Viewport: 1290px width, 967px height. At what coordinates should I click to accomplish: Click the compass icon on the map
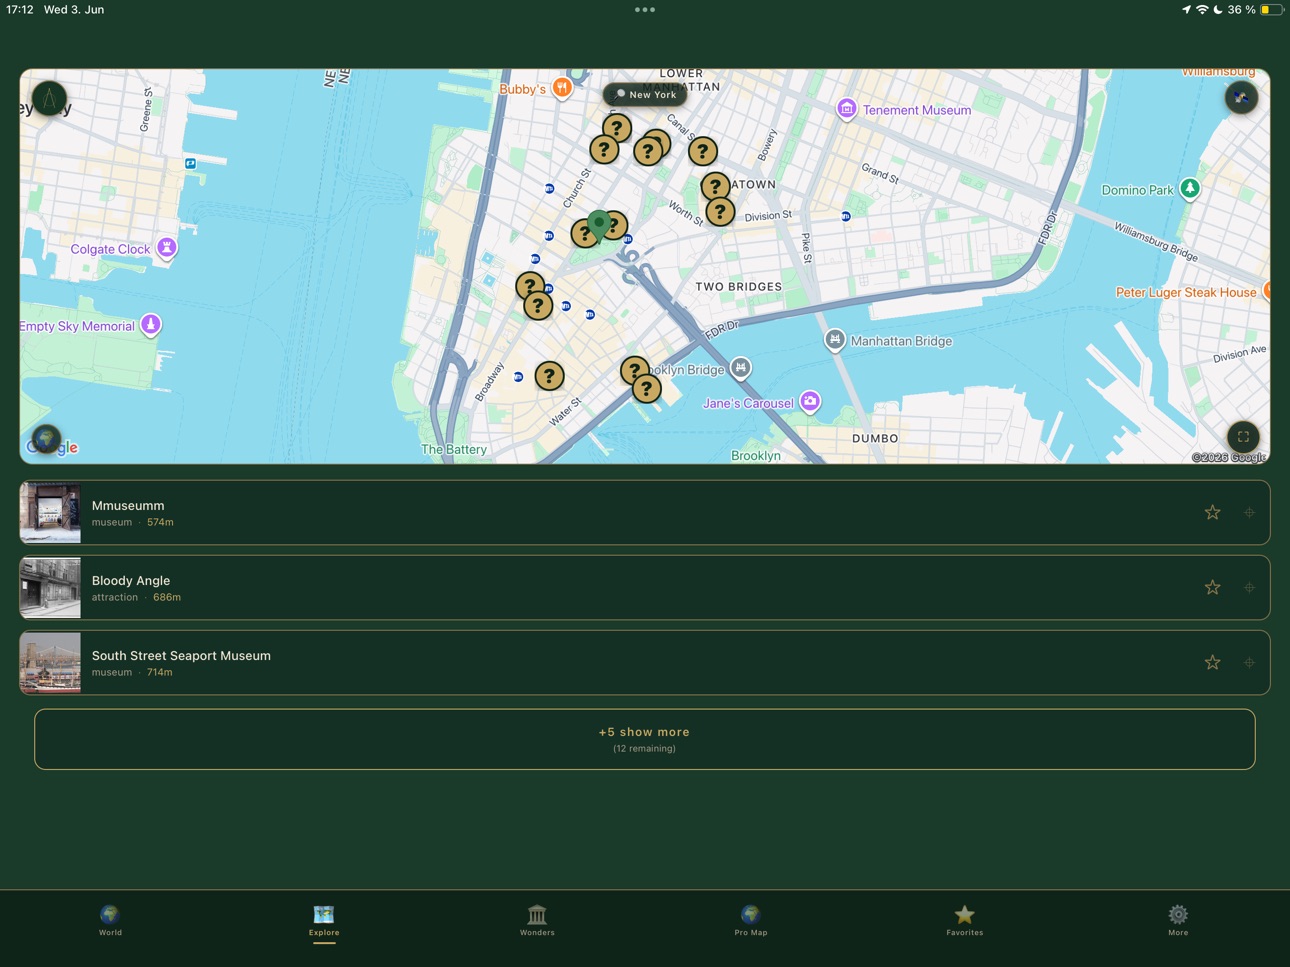tap(49, 98)
